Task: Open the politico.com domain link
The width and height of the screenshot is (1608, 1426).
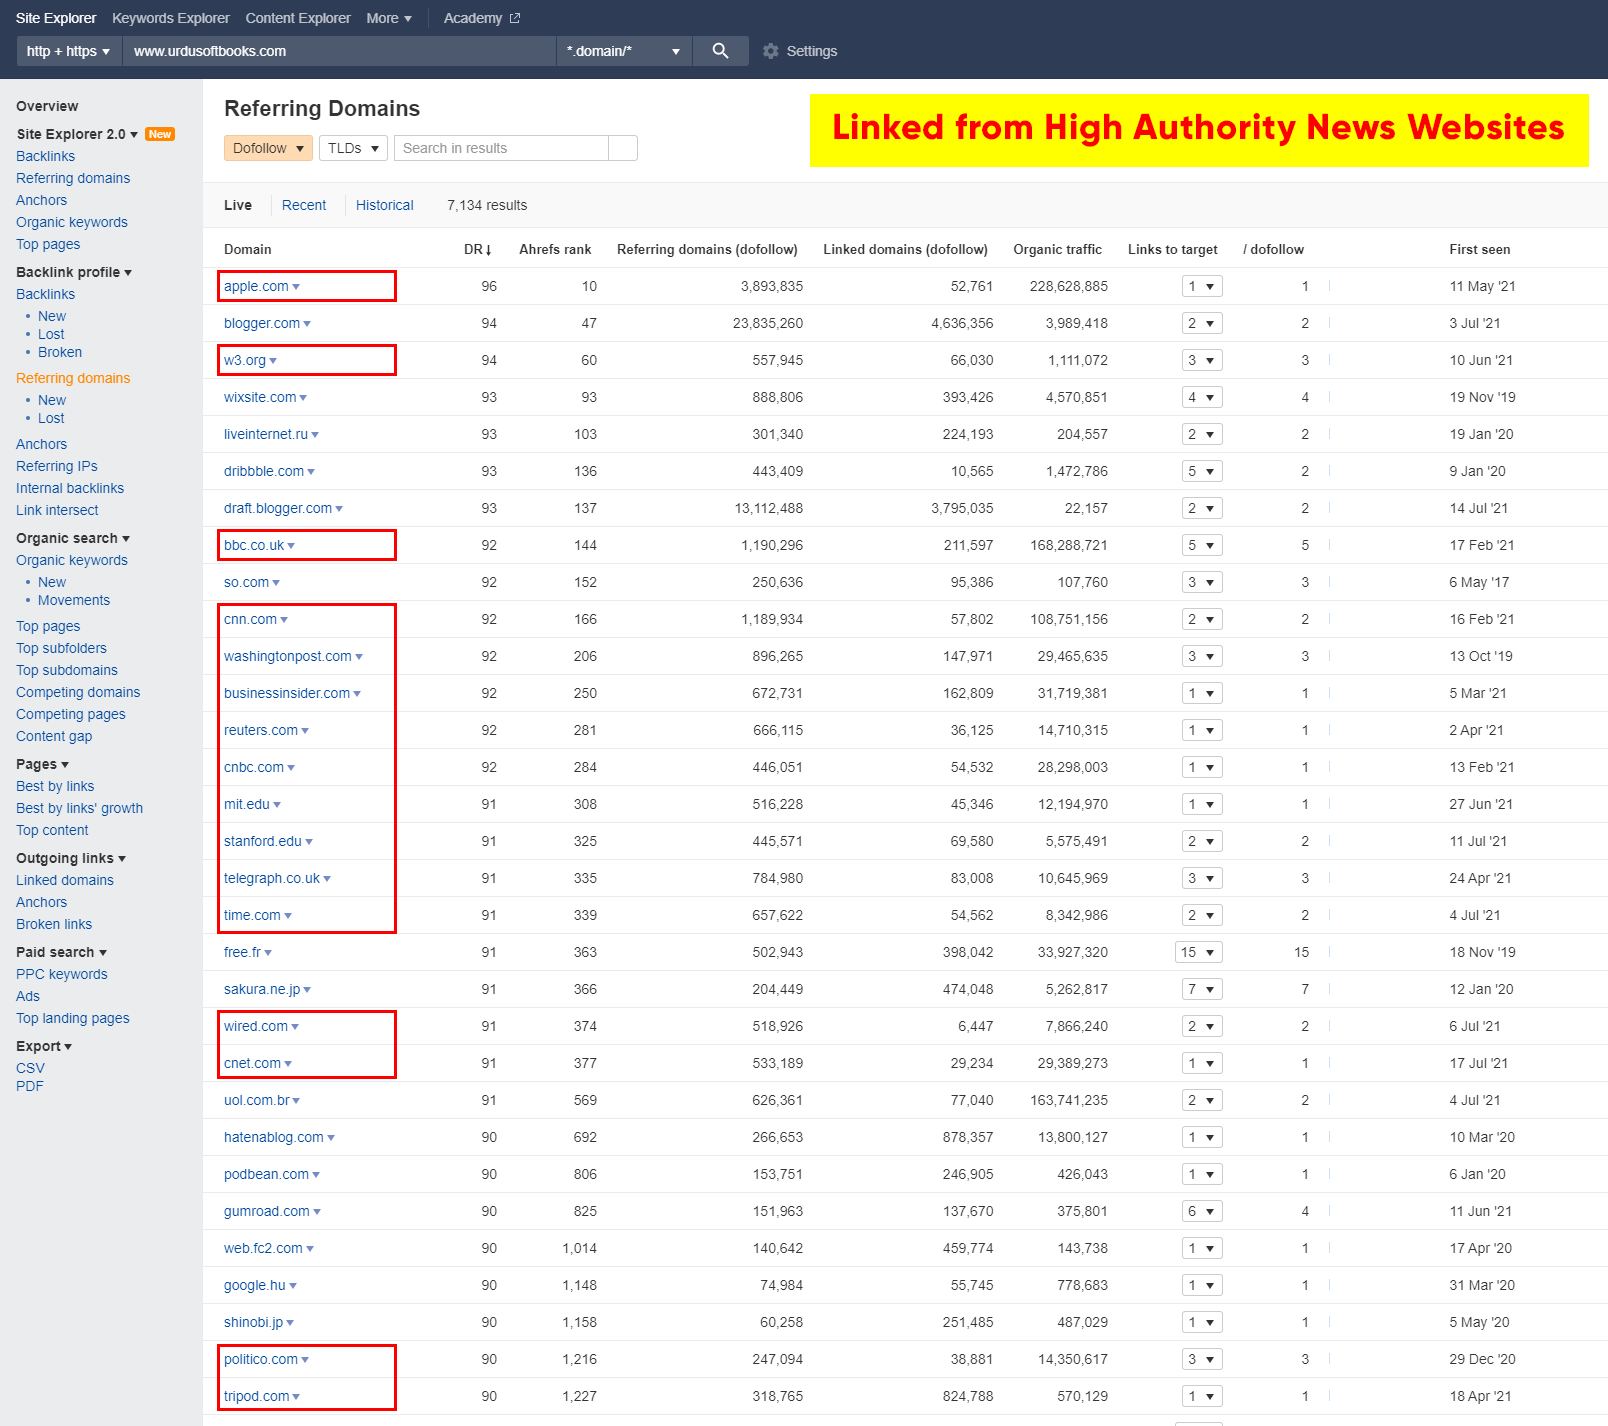Action: coord(261,1359)
